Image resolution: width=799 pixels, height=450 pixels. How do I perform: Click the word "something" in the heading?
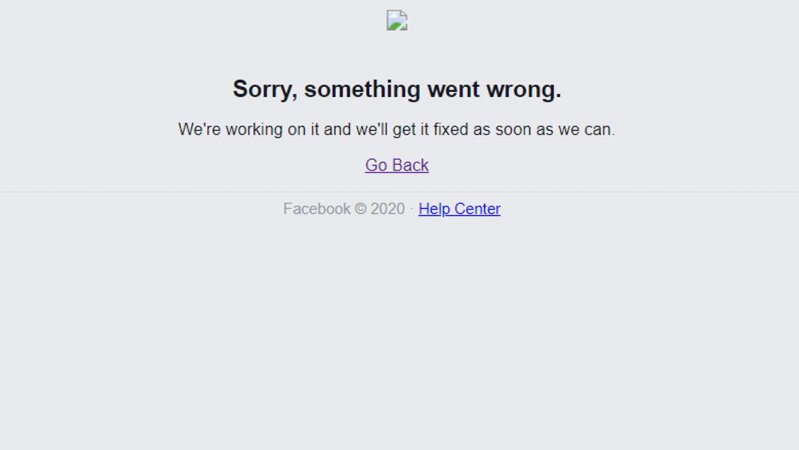pyautogui.click(x=362, y=90)
